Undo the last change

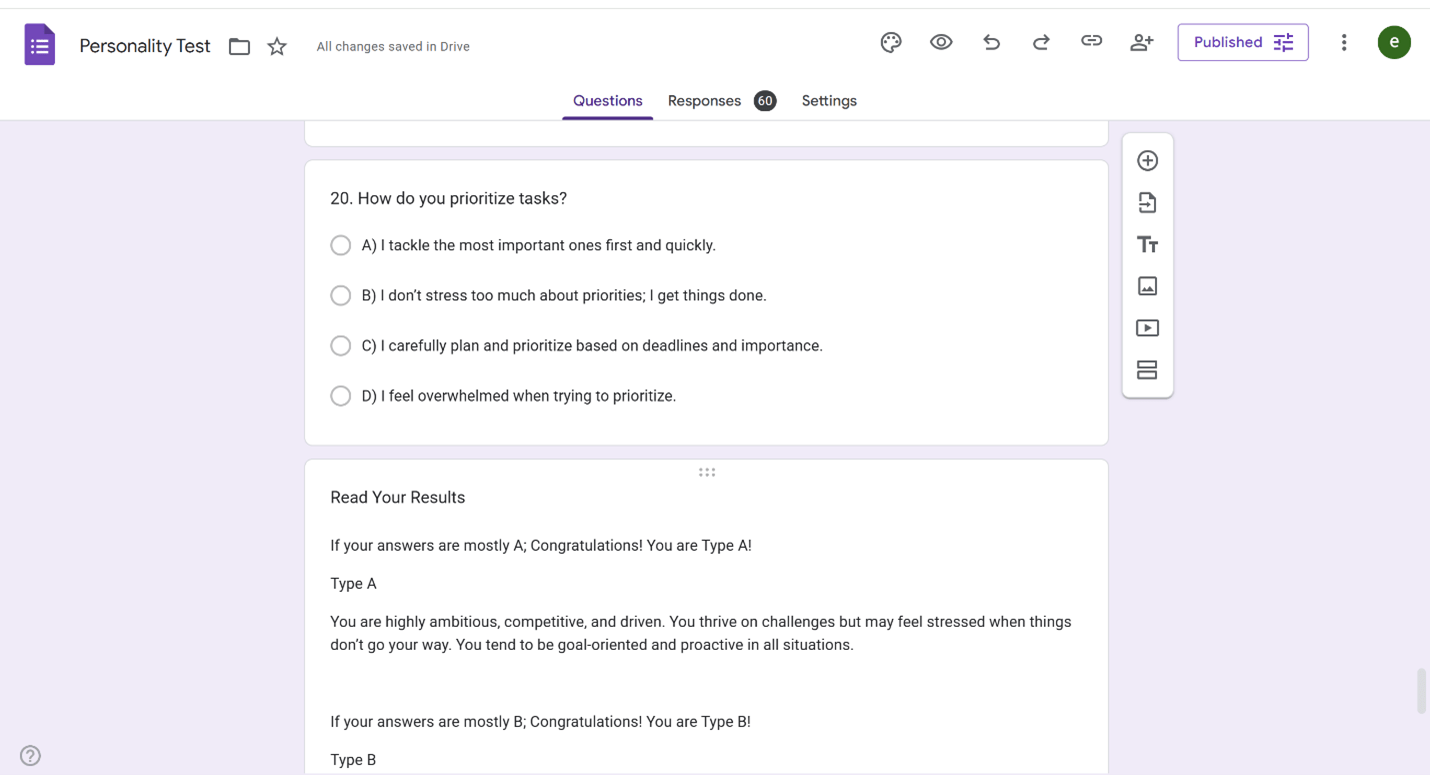tap(991, 42)
